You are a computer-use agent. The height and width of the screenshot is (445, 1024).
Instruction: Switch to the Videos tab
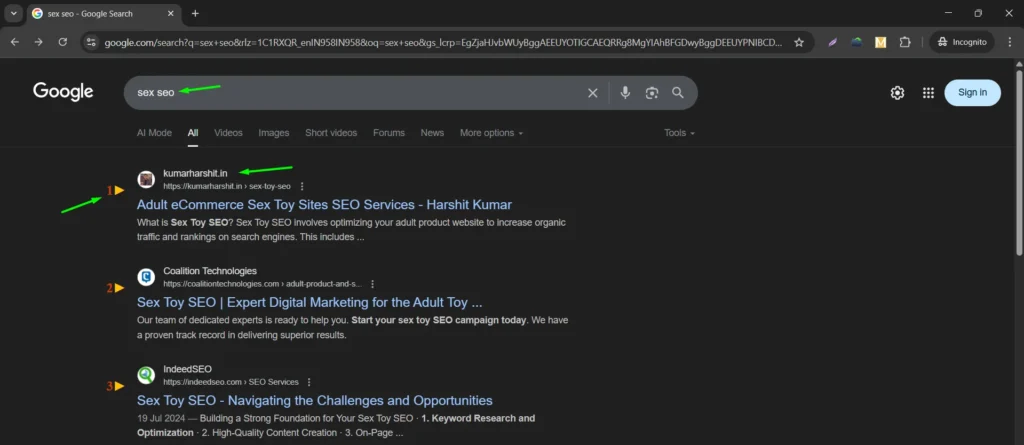coord(229,133)
